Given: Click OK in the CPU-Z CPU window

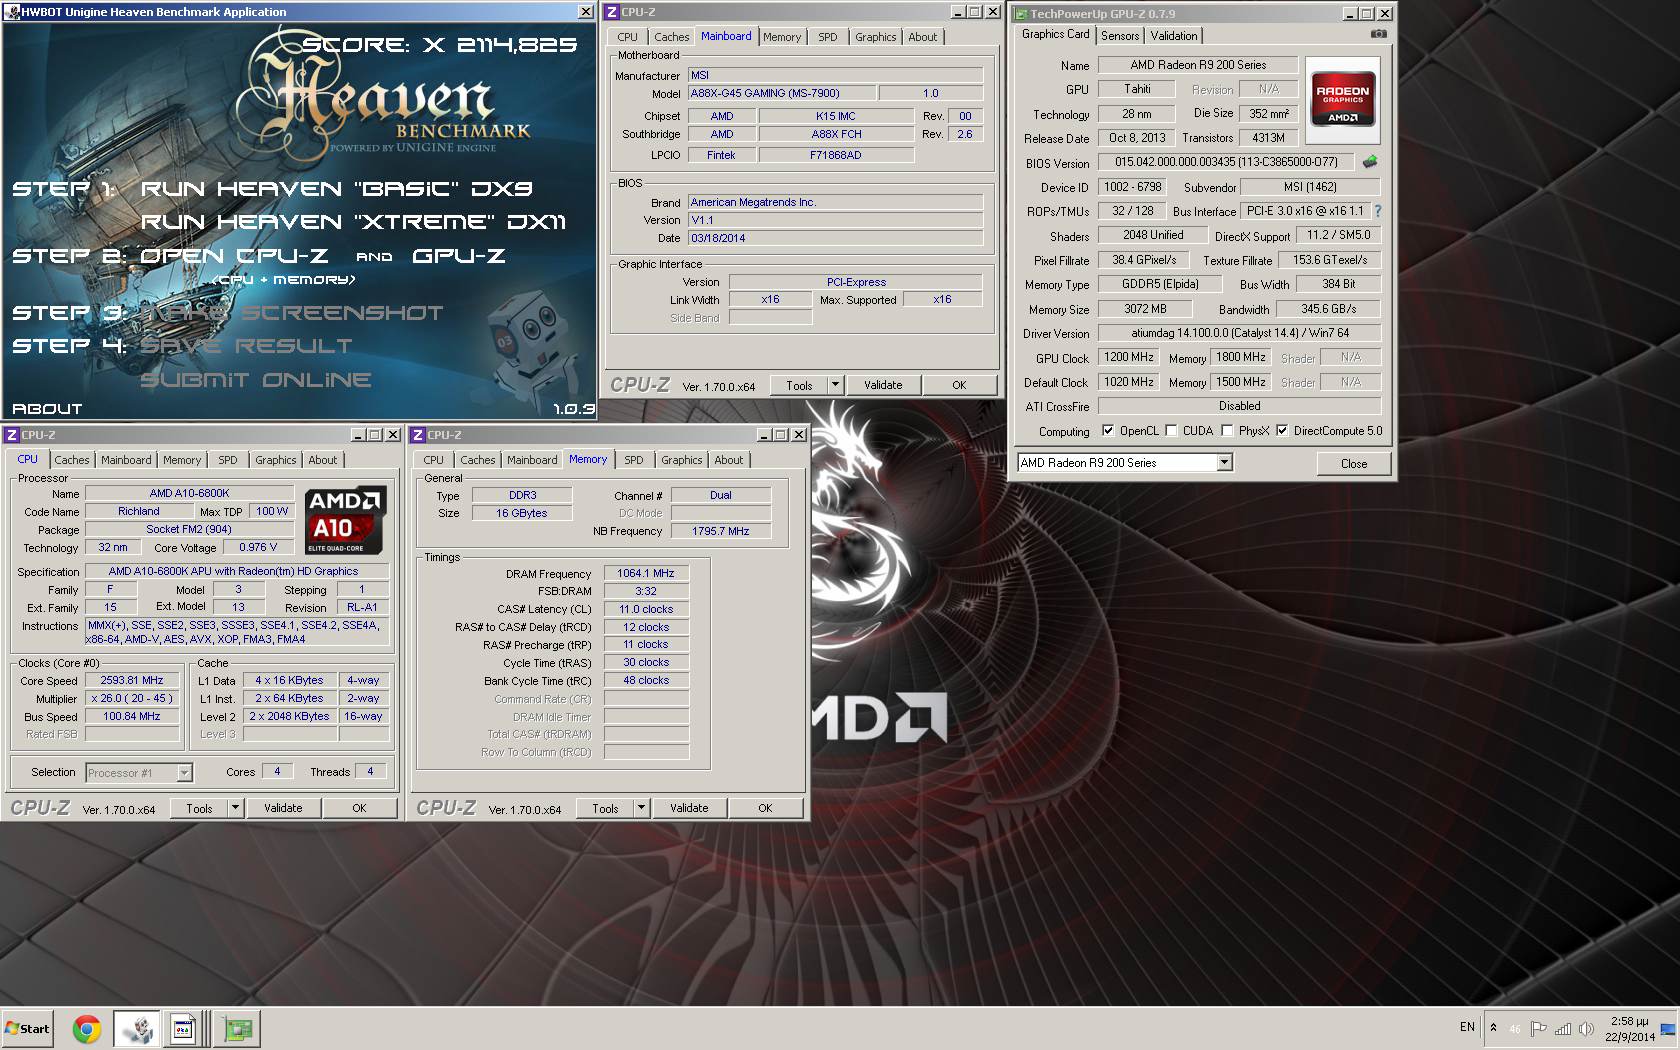Looking at the screenshot, I should coord(359,808).
